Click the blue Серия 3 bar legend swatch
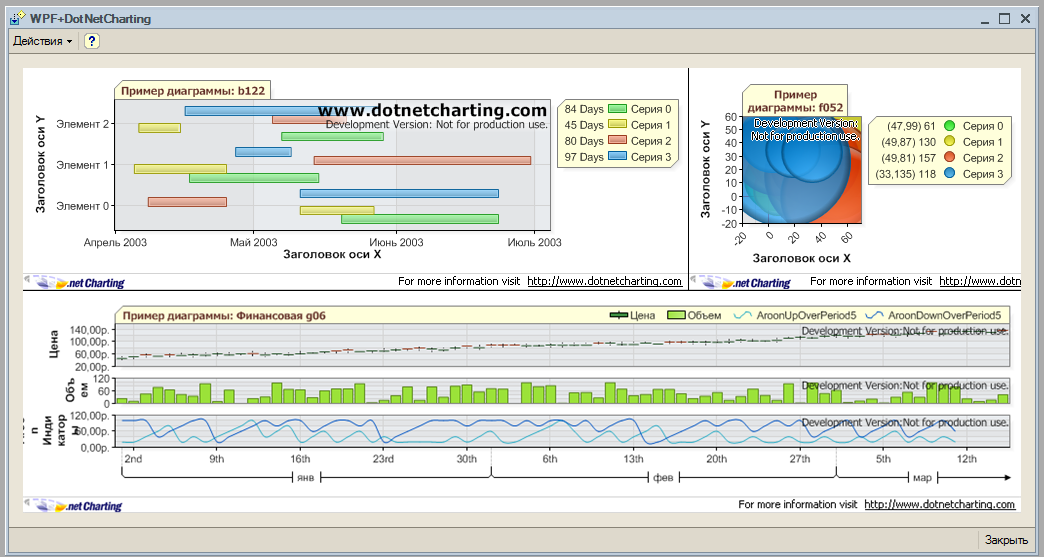The width and height of the screenshot is (1044, 557). click(x=617, y=157)
